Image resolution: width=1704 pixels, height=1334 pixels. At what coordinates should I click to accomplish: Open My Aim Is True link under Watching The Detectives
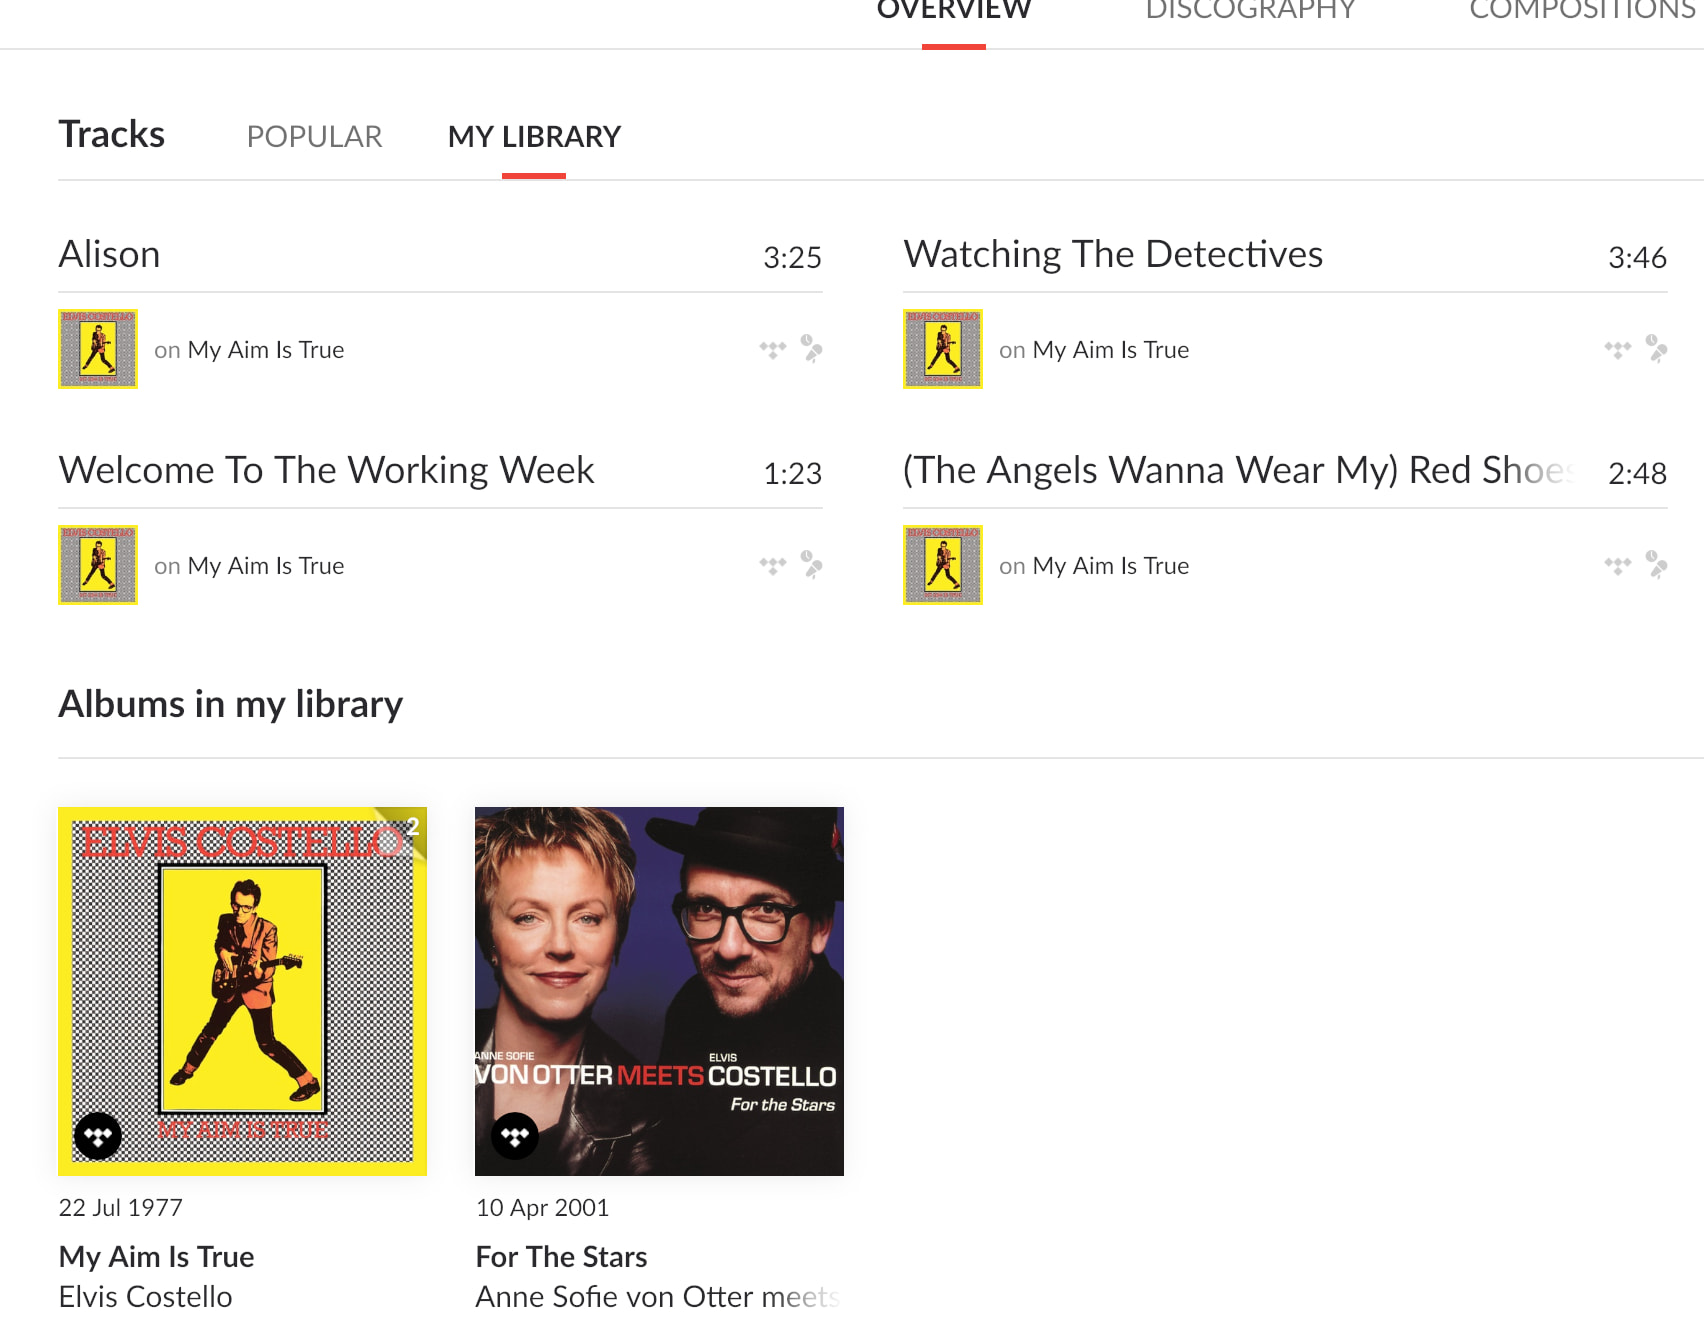[1111, 350]
